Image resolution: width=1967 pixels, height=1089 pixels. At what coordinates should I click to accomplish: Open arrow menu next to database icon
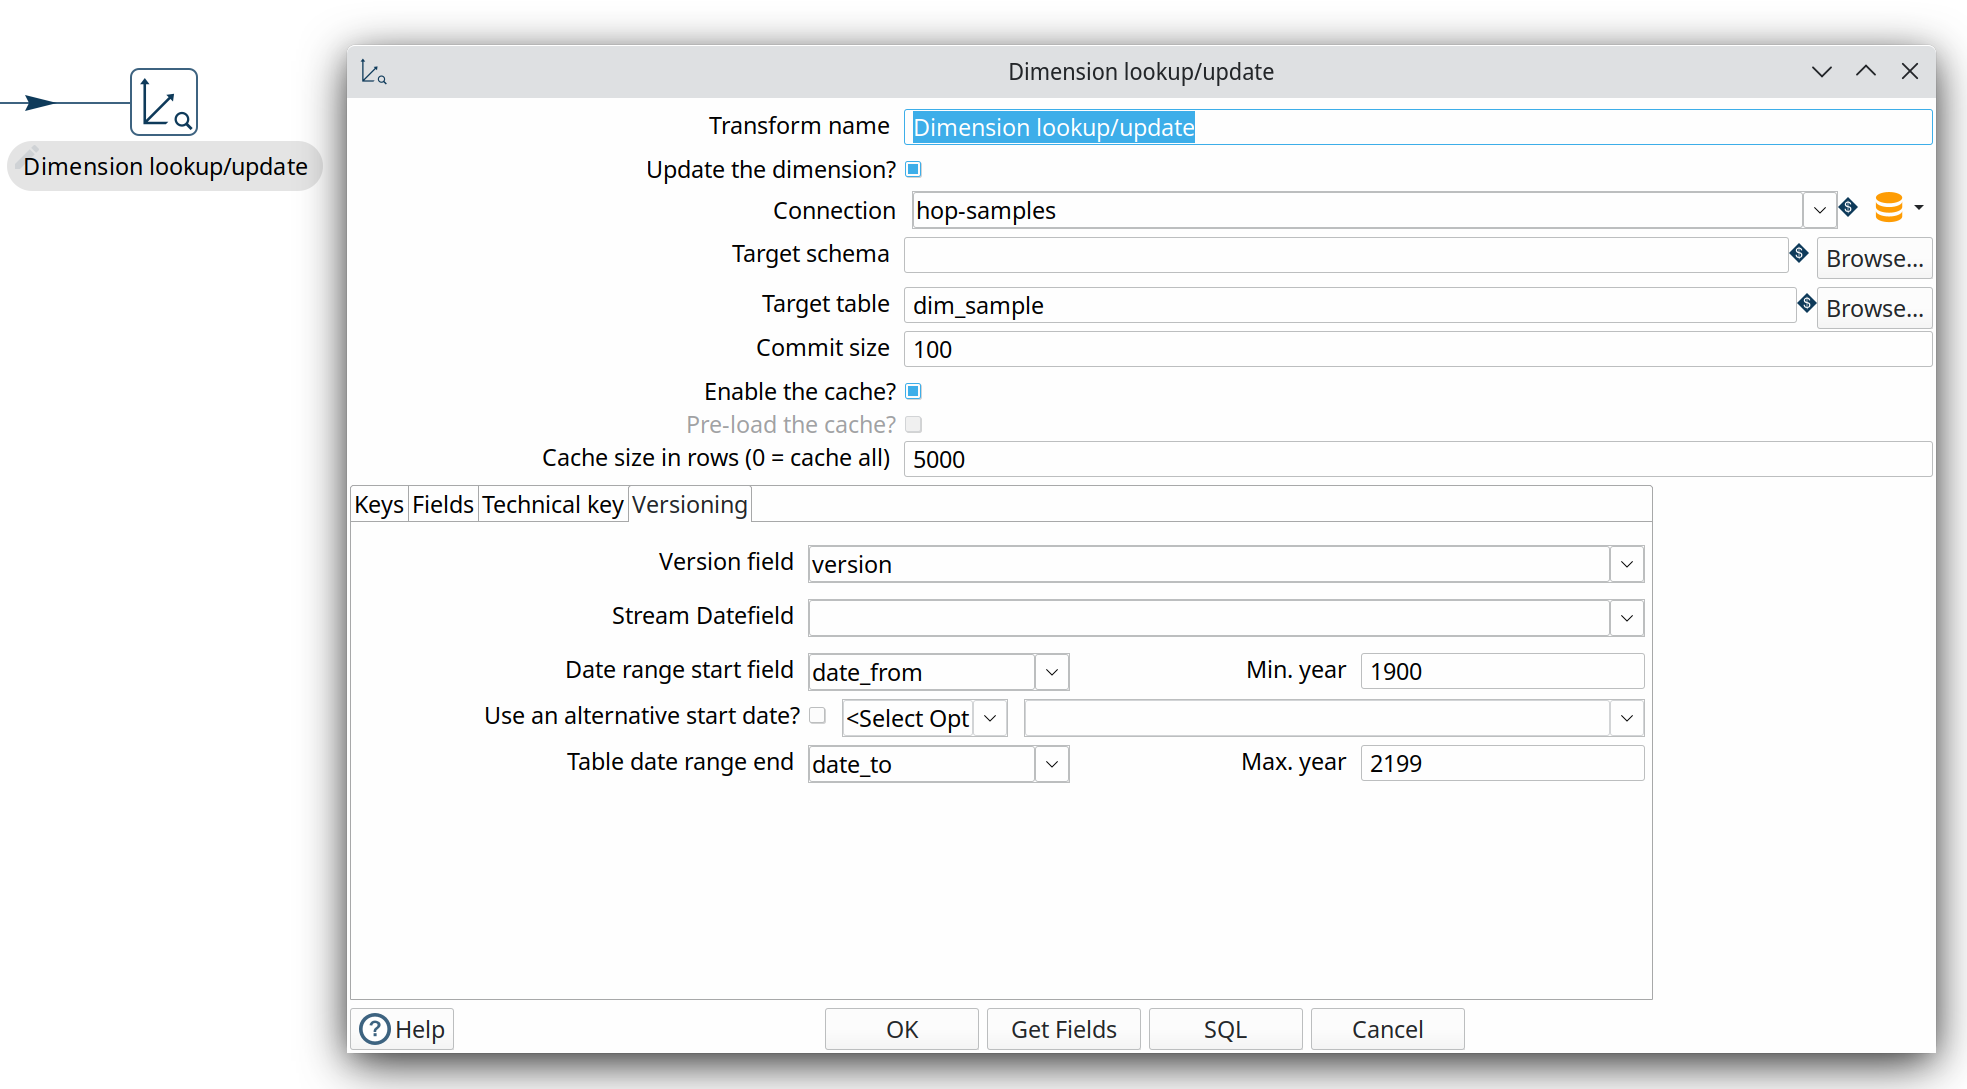[1918, 207]
